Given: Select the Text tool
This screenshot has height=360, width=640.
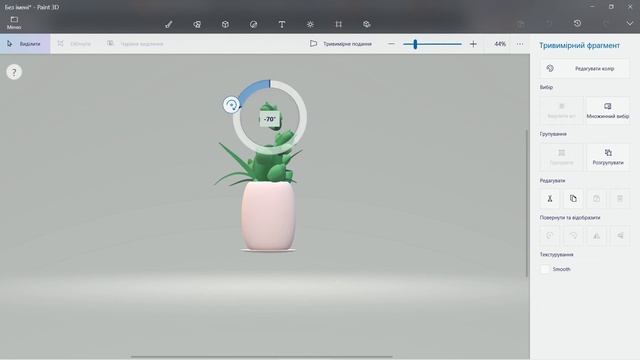Looking at the screenshot, I should (x=282, y=24).
